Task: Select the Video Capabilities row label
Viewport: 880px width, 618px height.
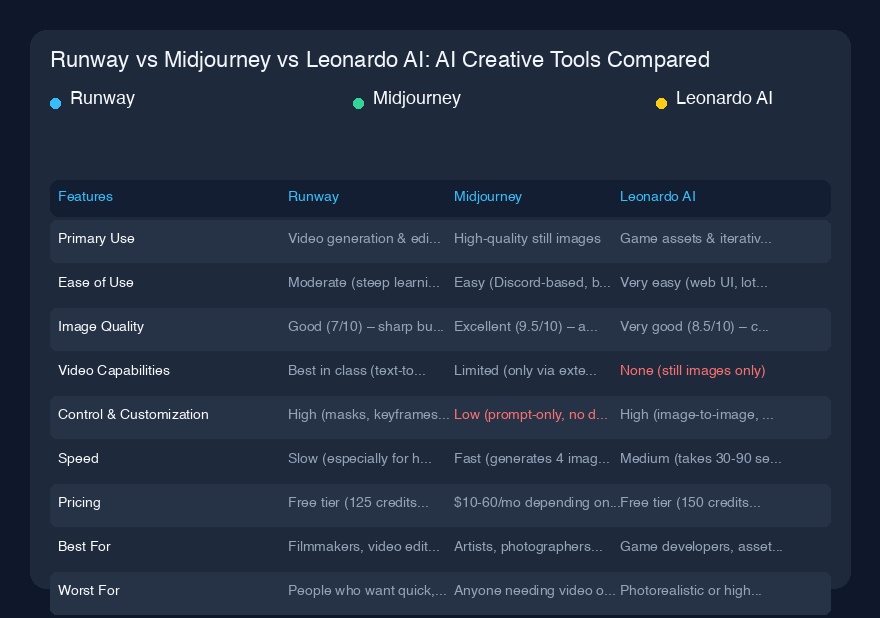Action: tap(114, 370)
